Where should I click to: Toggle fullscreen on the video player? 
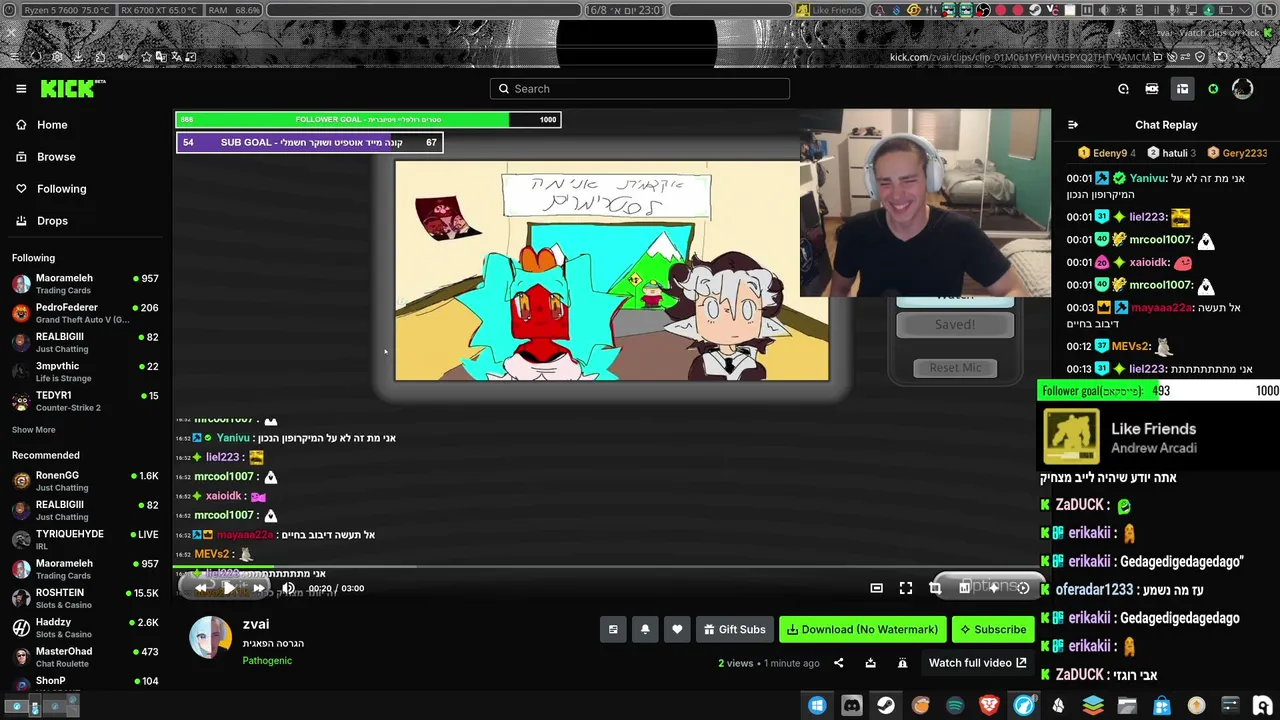tap(905, 588)
